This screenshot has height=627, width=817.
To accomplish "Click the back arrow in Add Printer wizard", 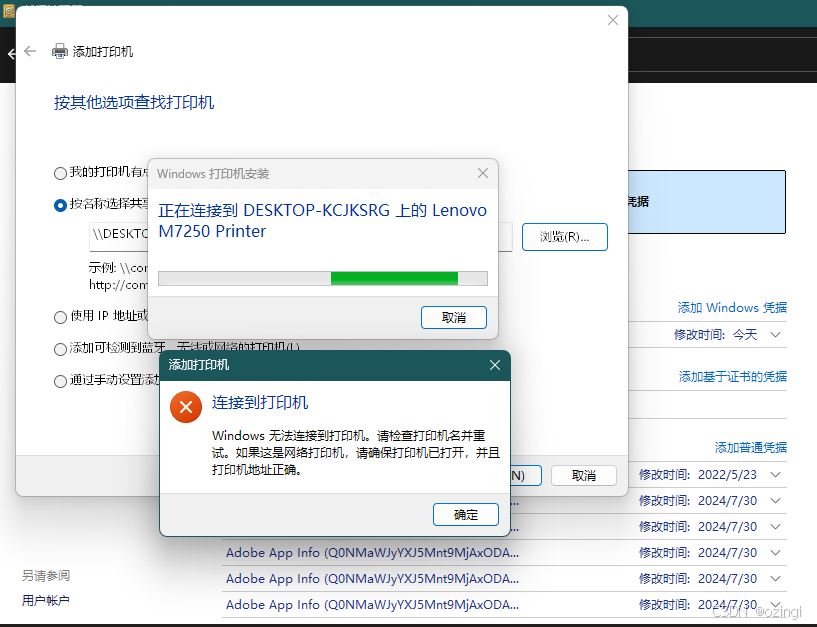I will click(x=30, y=51).
